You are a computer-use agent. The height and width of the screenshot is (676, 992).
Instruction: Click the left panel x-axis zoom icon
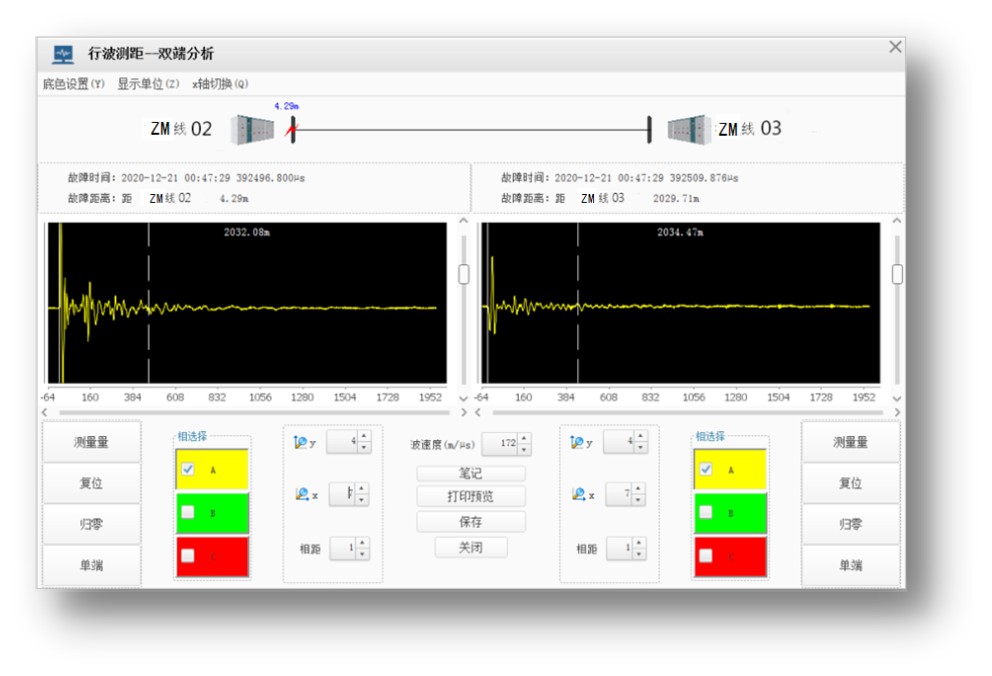[302, 494]
